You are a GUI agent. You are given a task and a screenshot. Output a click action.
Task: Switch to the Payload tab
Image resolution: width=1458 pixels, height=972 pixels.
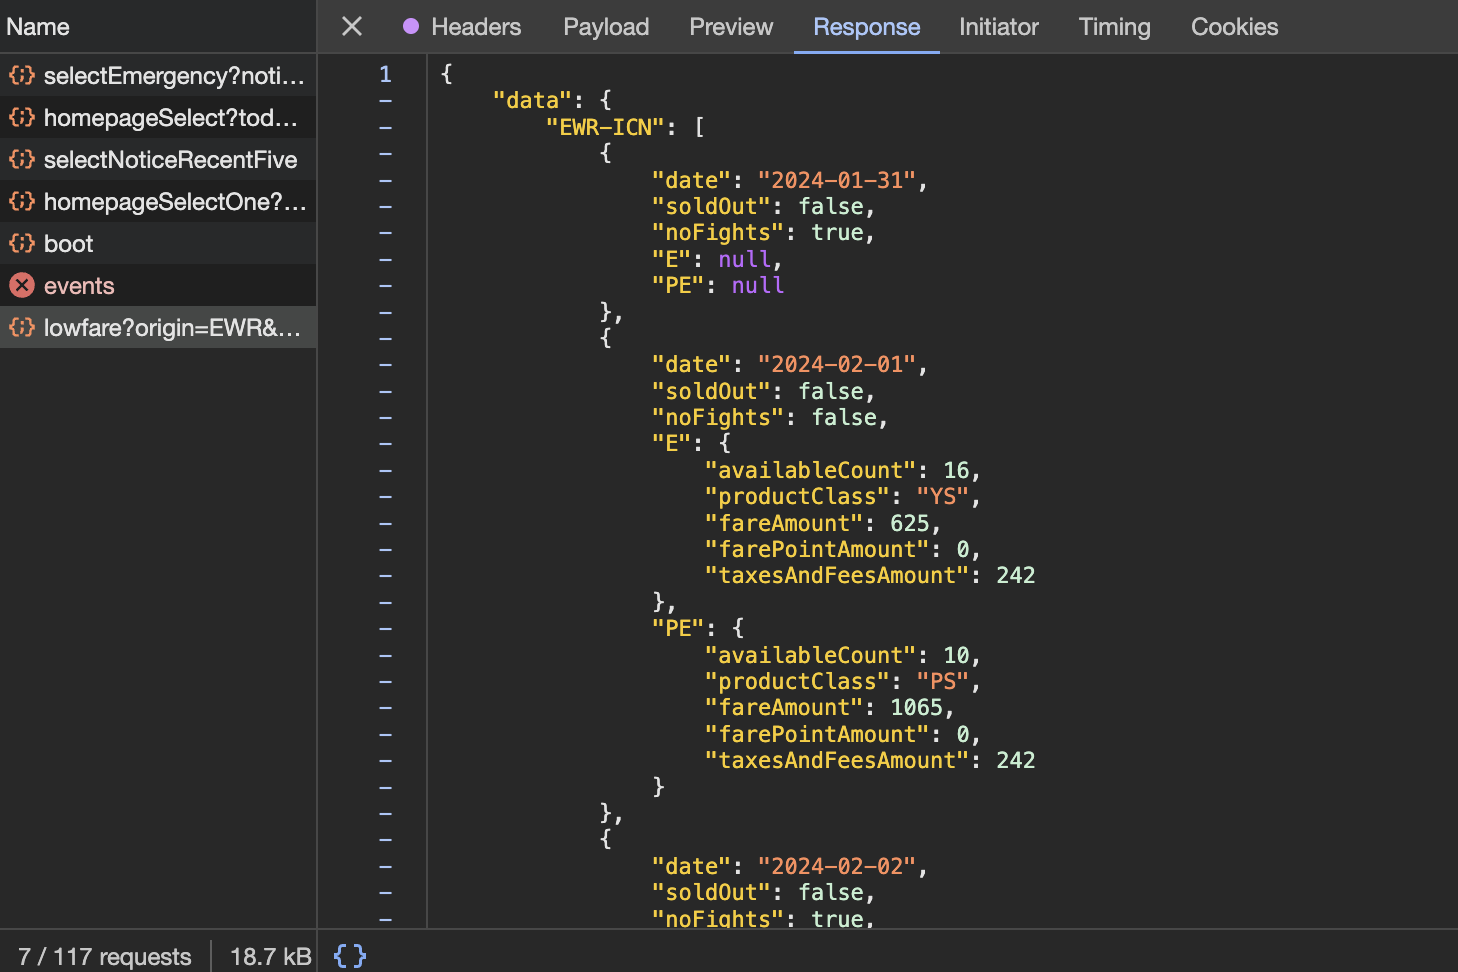click(606, 27)
